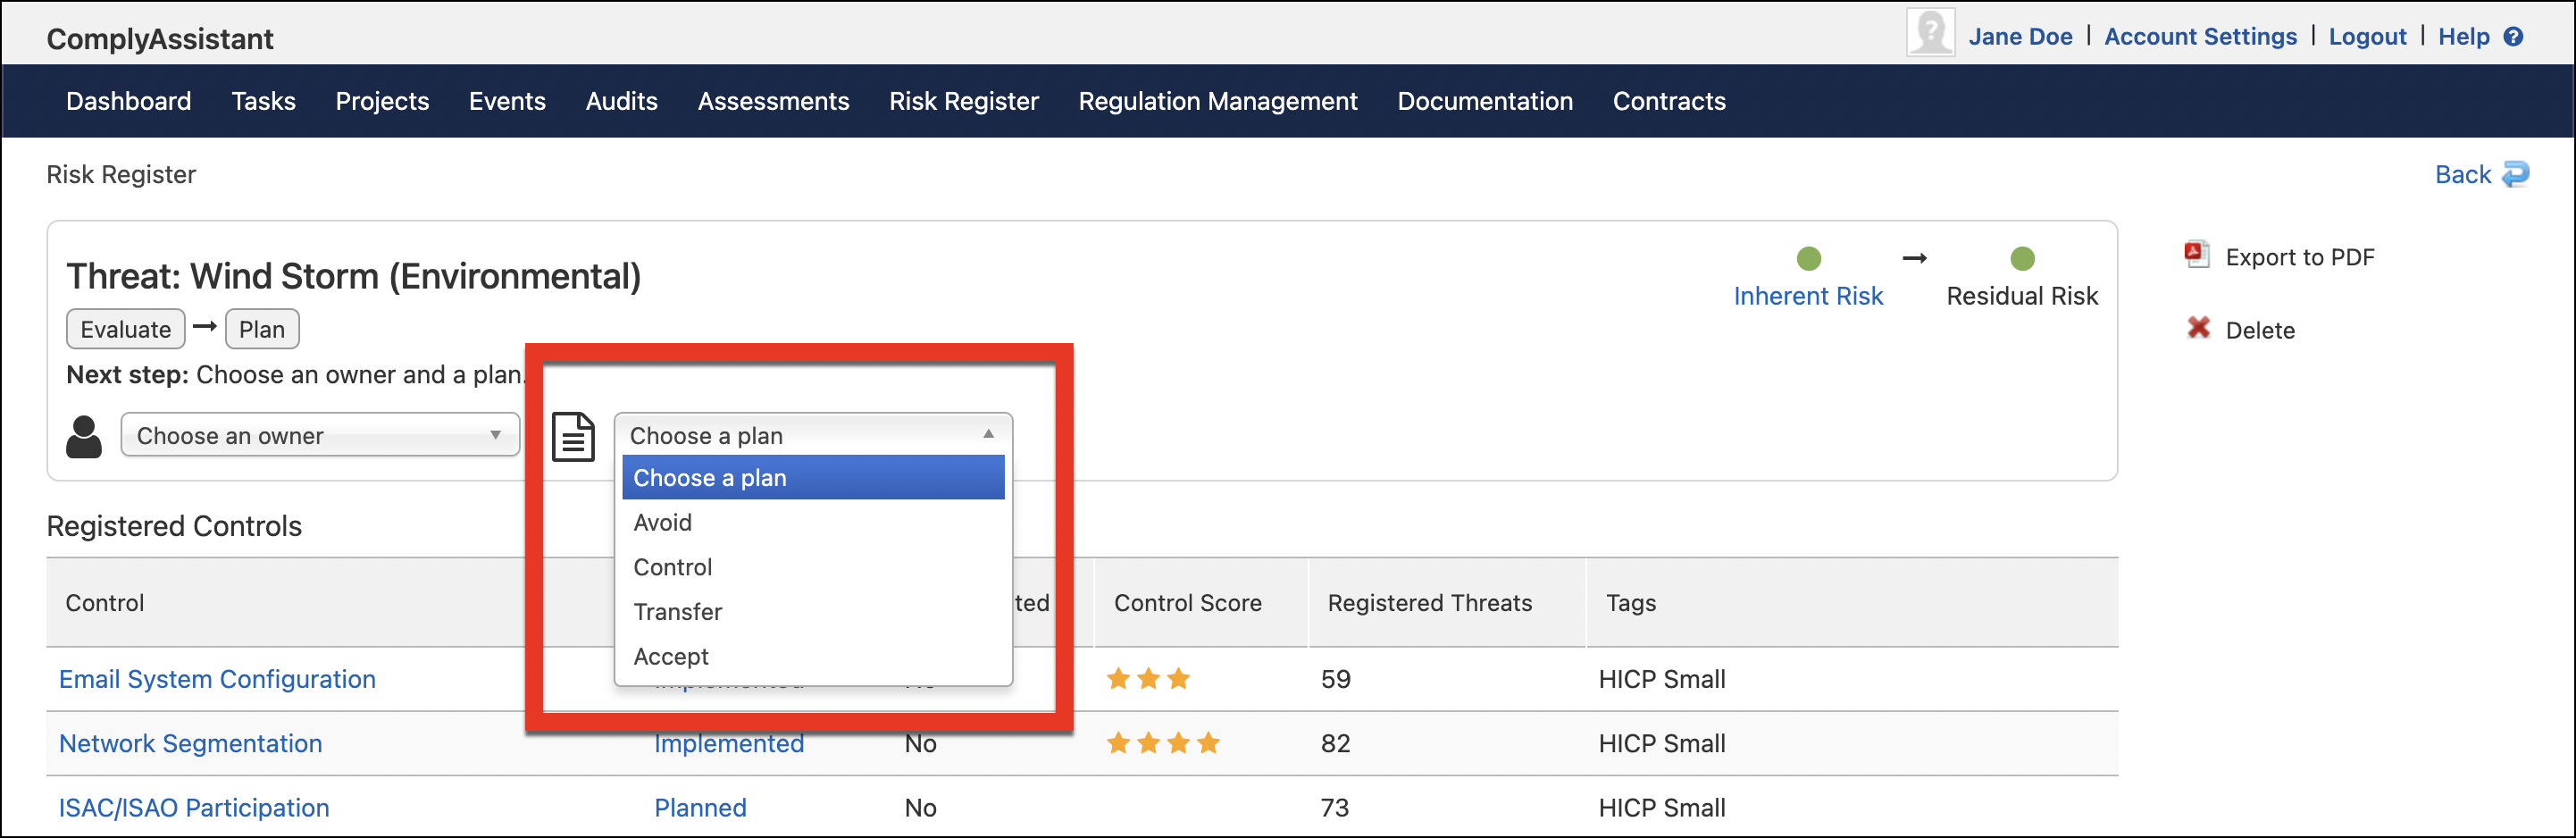Image resolution: width=2576 pixels, height=838 pixels.
Task: Click the Back arrow icon
Action: pyautogui.click(x=2516, y=174)
